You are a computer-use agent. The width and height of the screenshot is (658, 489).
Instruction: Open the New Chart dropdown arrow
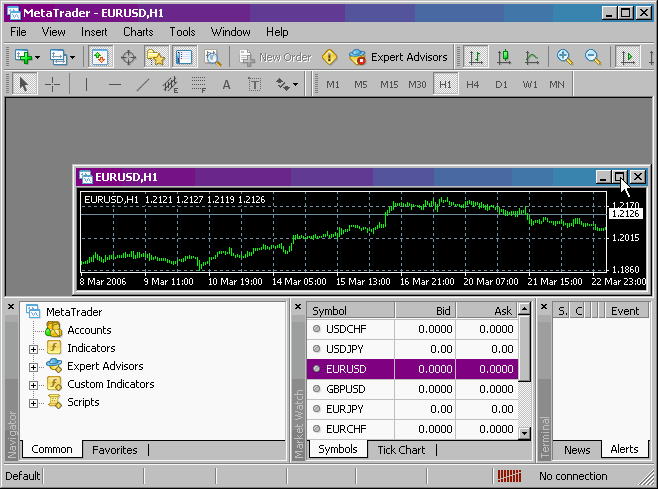37,57
